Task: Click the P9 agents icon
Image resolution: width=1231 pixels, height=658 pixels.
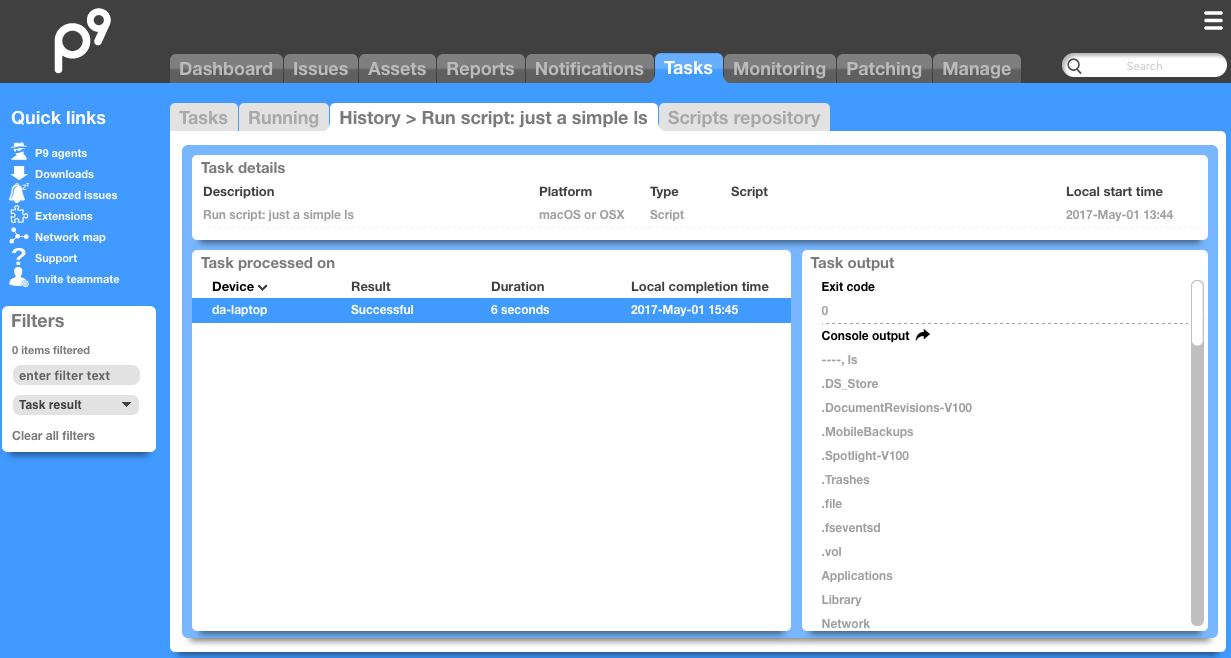Action: click(19, 152)
